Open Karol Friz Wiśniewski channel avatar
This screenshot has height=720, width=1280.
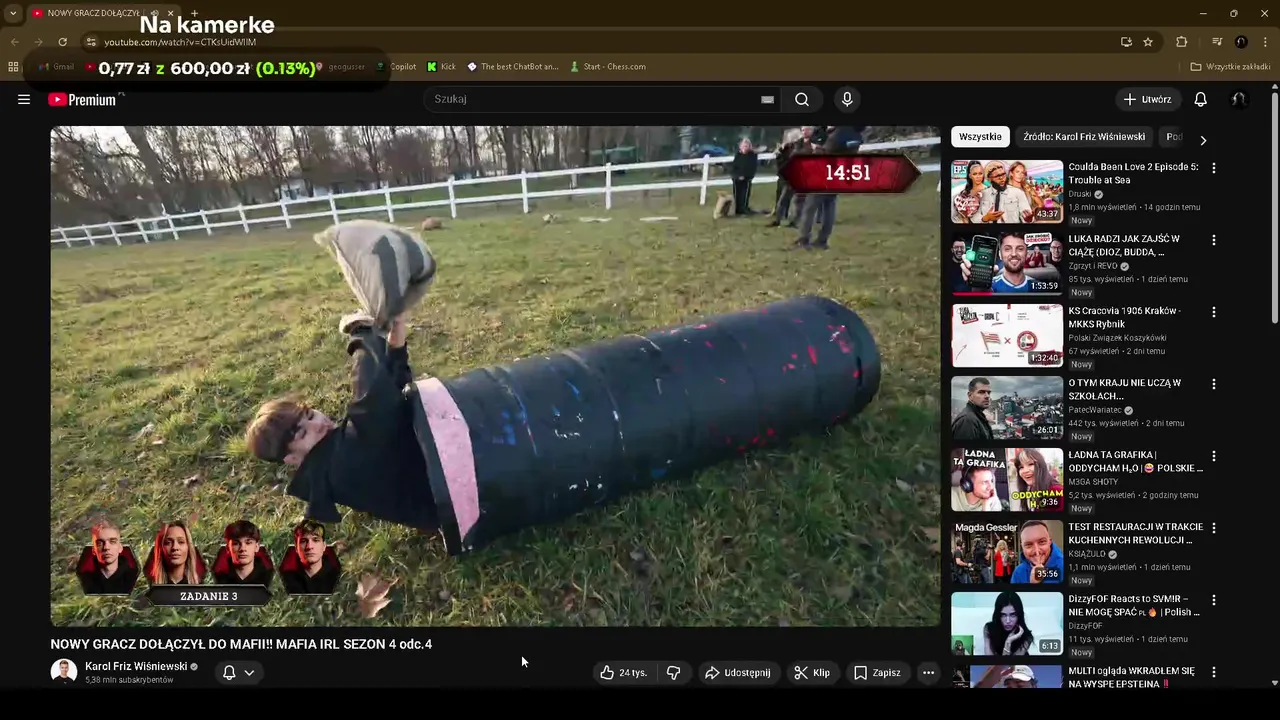tap(64, 672)
